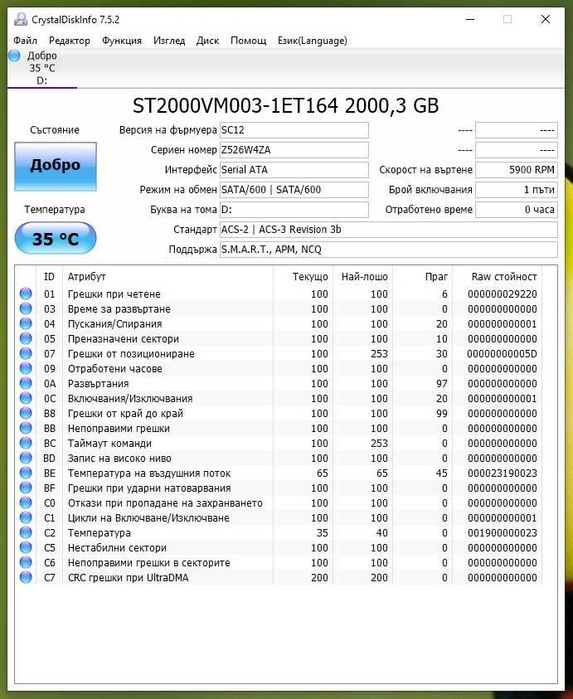Open the Функция menu
The width and height of the screenshot is (573, 699).
pyautogui.click(x=122, y=41)
